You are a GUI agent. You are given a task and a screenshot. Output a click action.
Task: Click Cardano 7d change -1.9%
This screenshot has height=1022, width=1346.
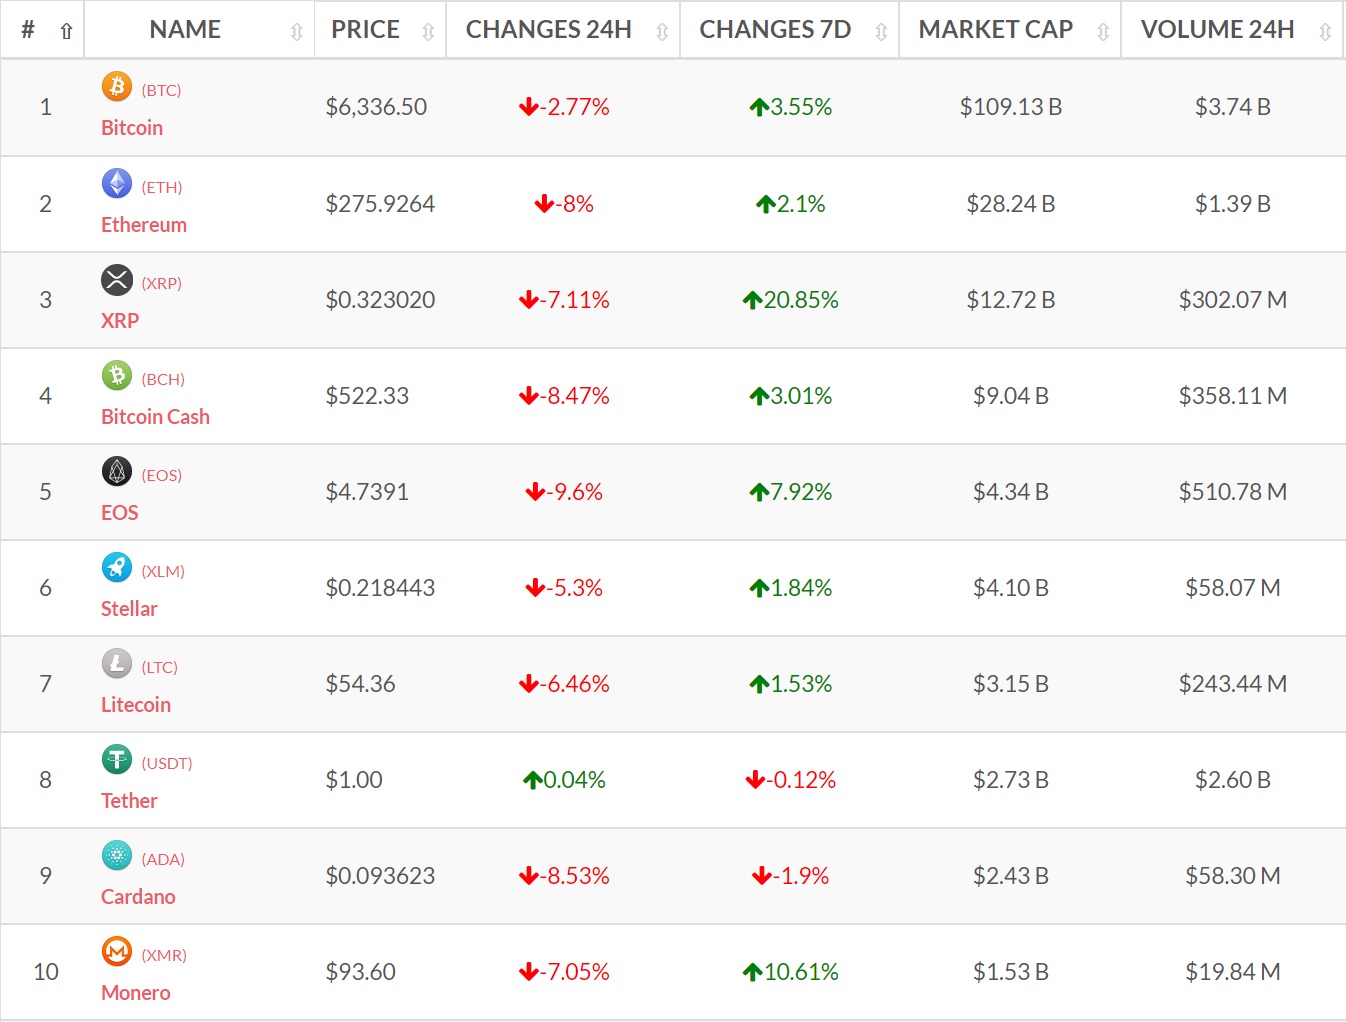[790, 876]
